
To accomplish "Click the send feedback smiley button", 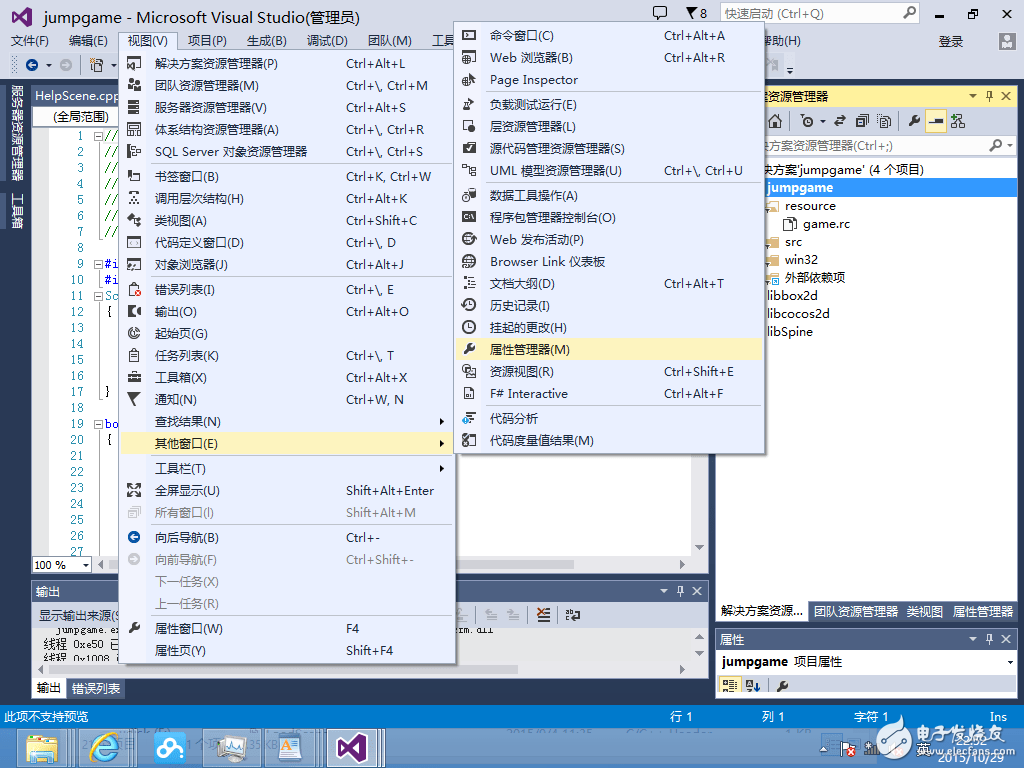I will tap(661, 11).
